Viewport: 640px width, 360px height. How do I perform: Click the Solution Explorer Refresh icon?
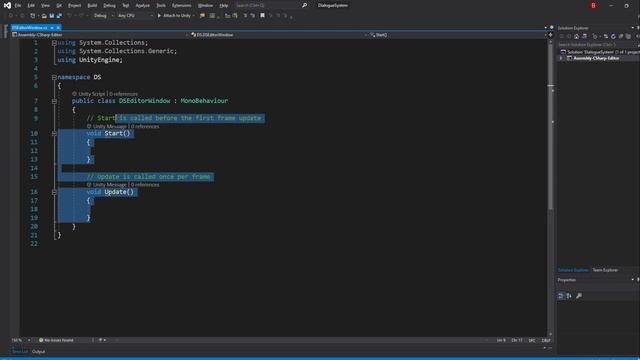pos(613,36)
